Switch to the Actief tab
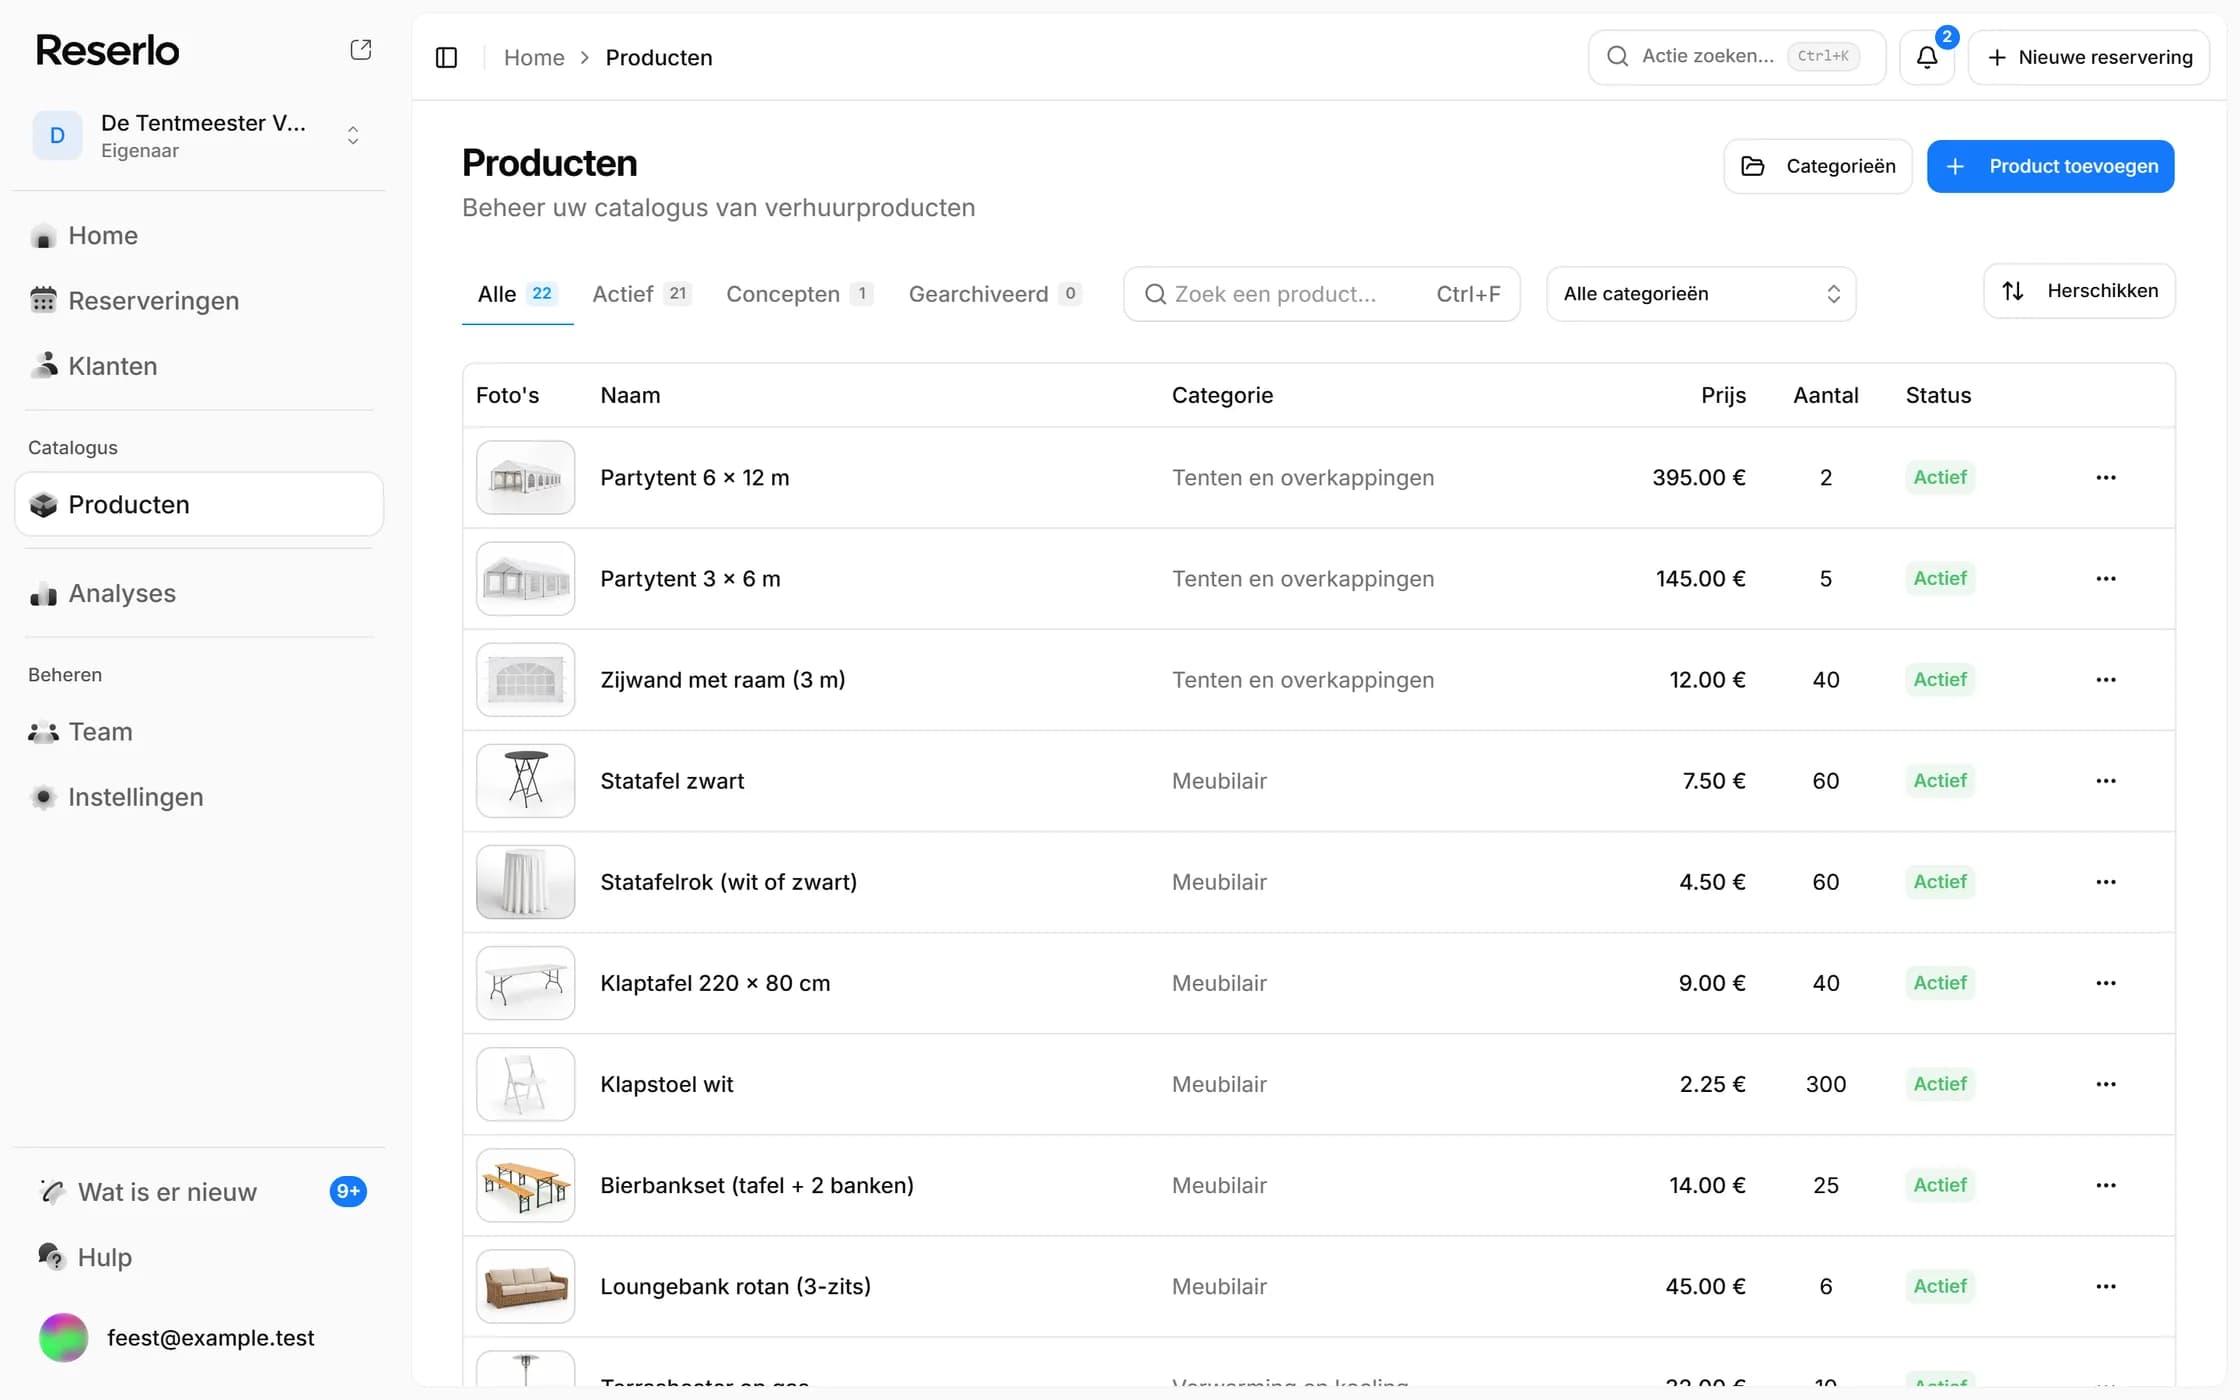This screenshot has width=2240, height=1400. point(642,294)
